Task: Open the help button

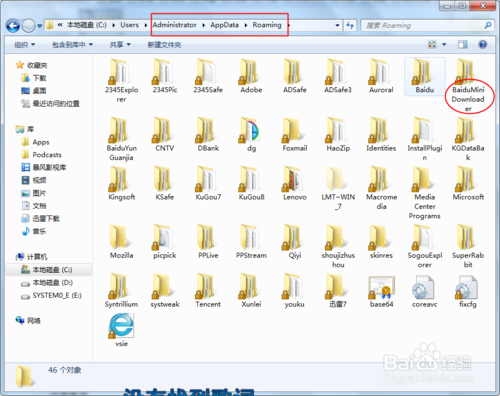Action: 483,44
